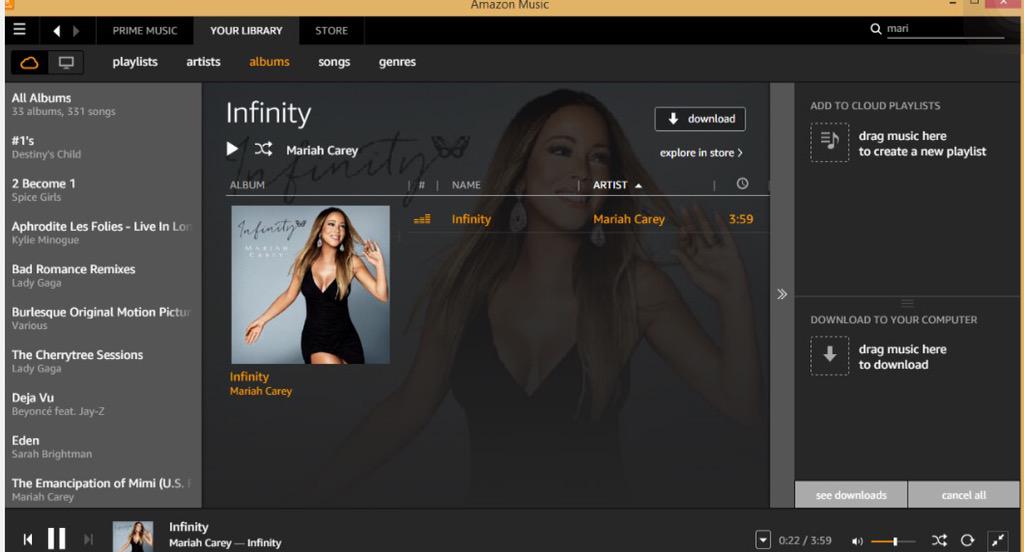Screen dimensions: 1024x552
Task: Show playlists view
Action: pos(135,62)
